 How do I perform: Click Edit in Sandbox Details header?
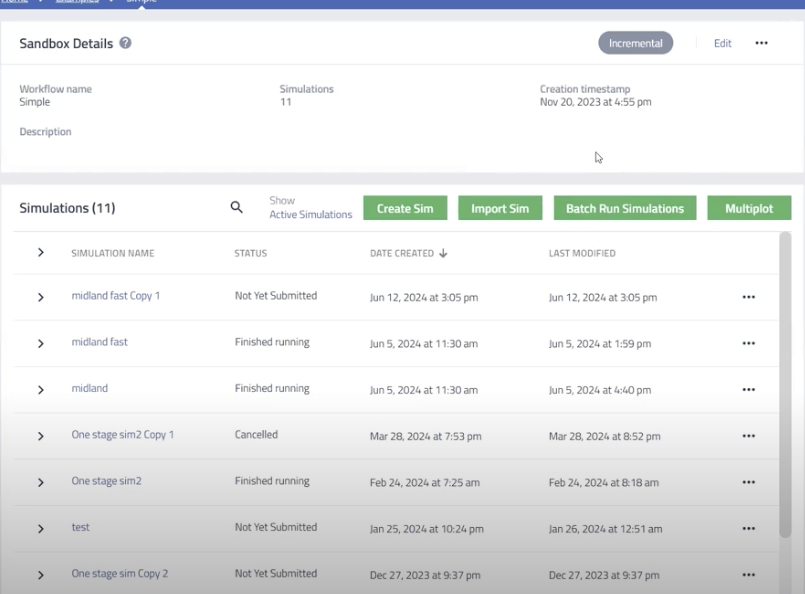point(722,43)
